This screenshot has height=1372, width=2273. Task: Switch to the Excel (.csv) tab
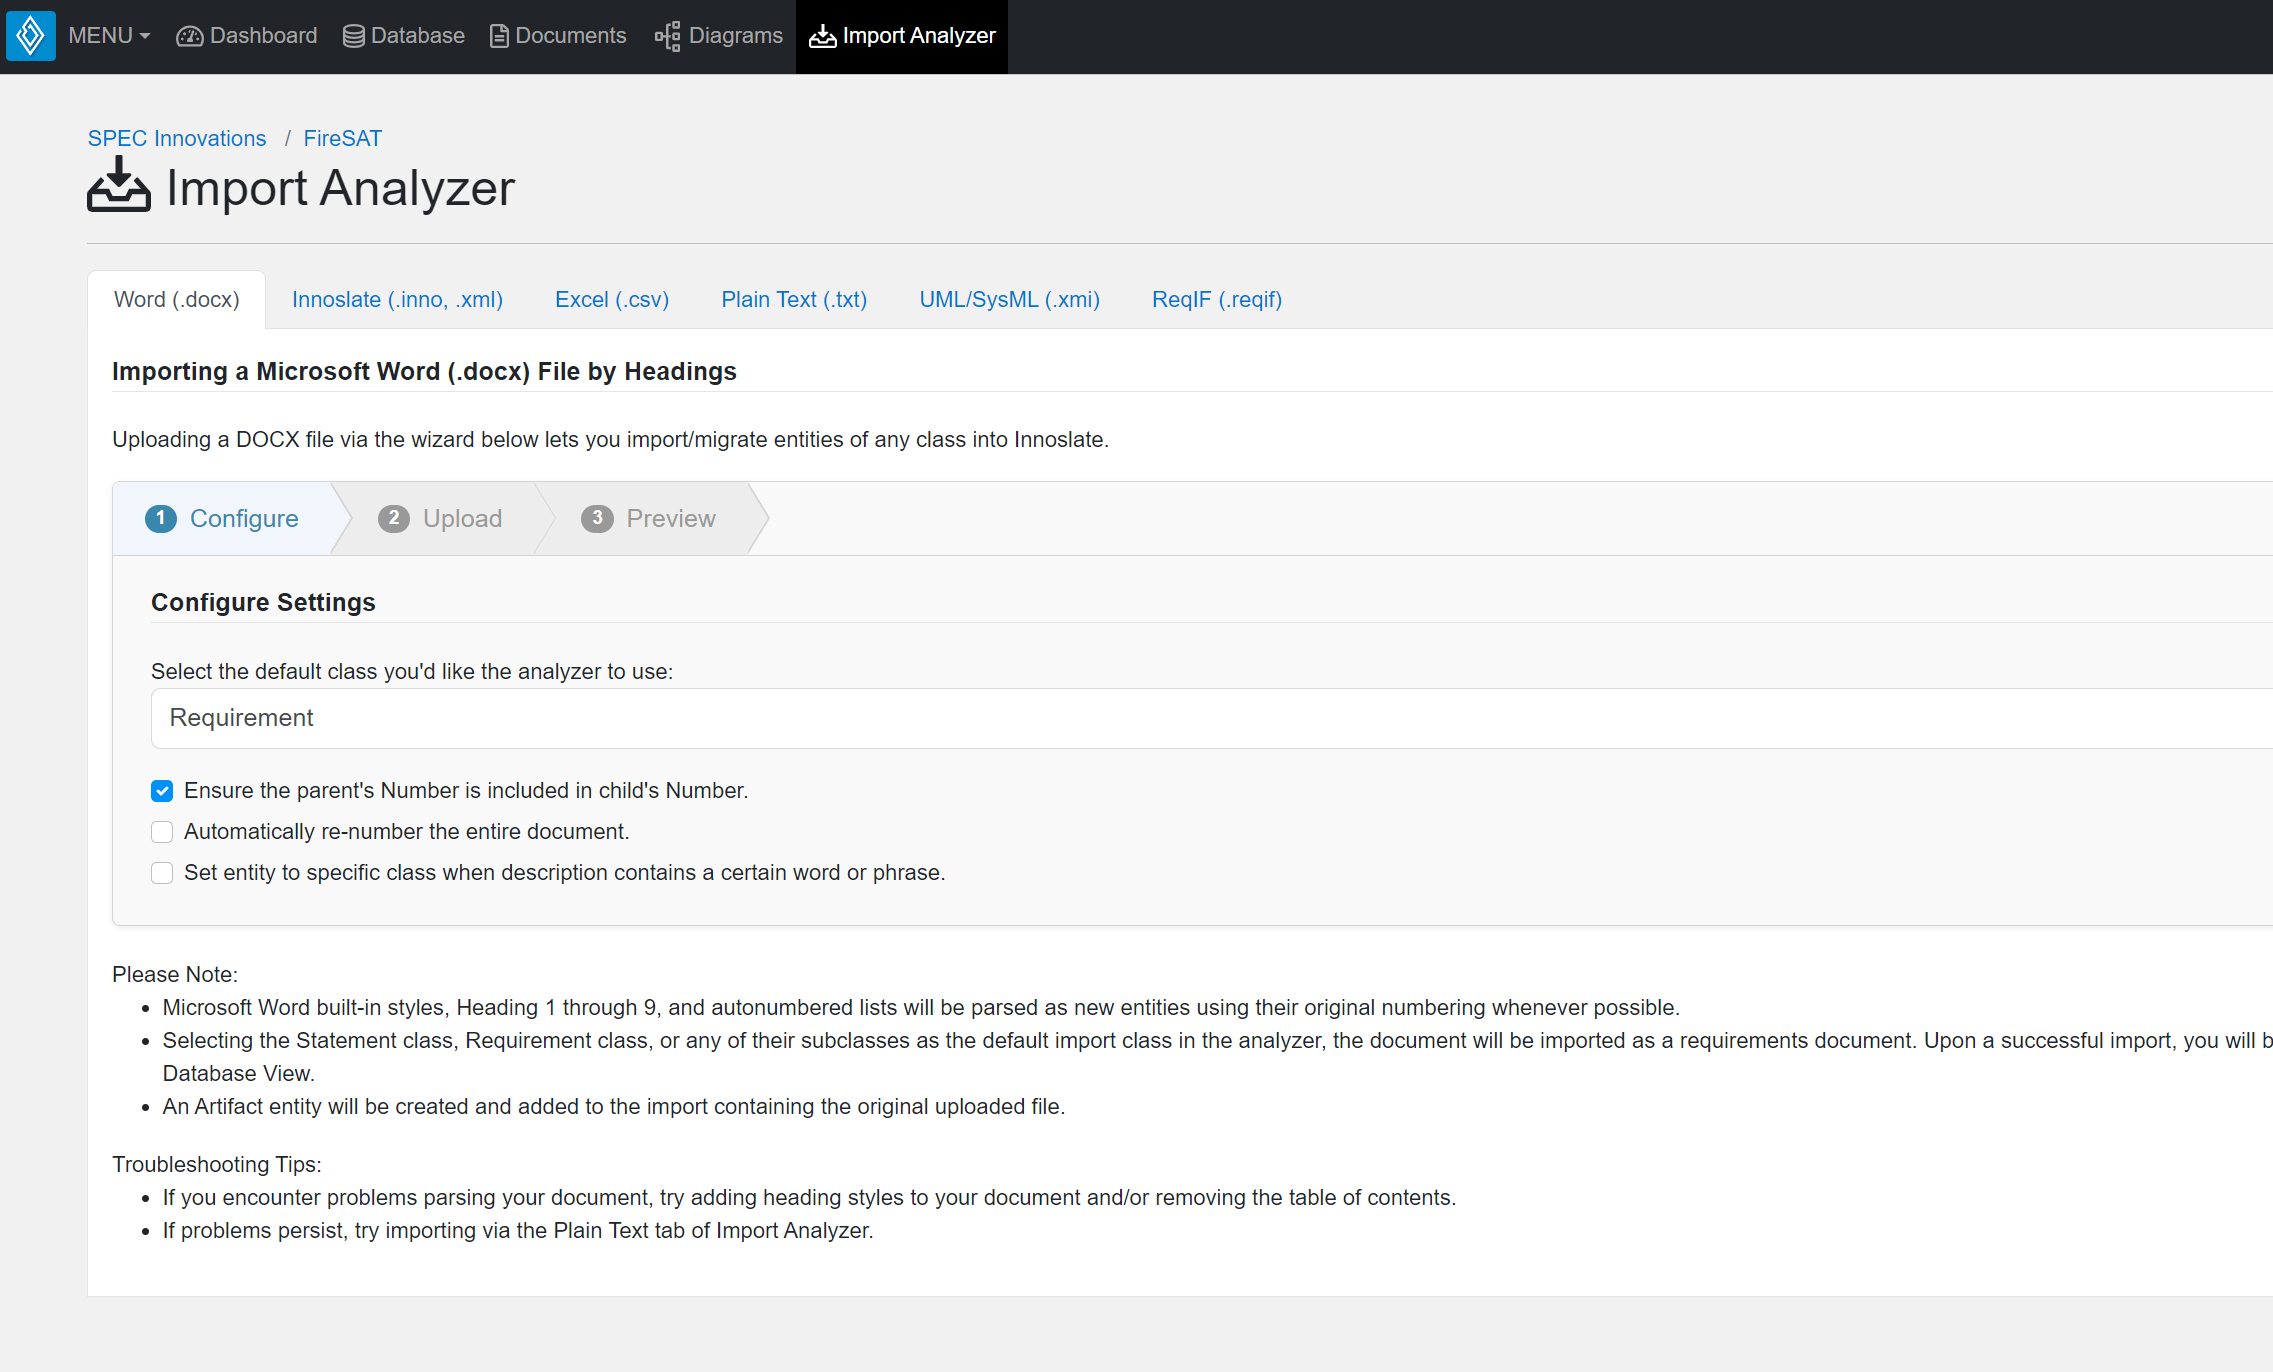(611, 300)
